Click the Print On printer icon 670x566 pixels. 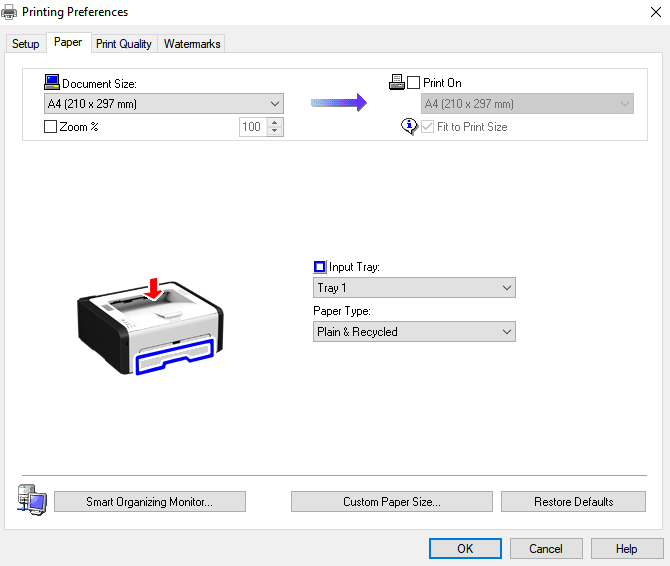point(396,83)
